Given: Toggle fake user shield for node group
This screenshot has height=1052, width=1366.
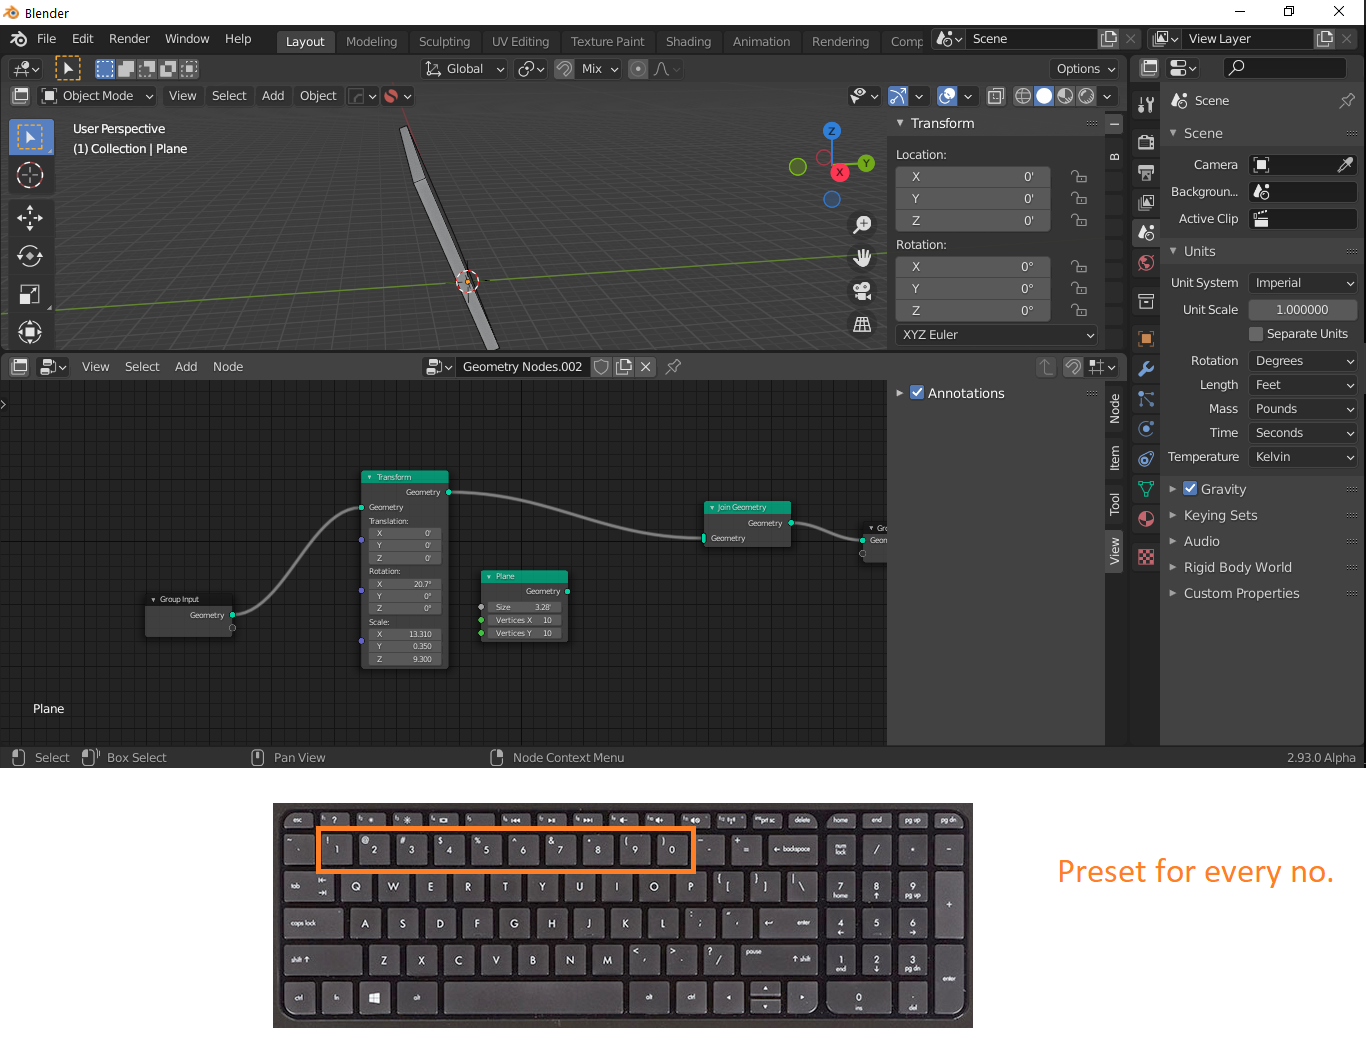Looking at the screenshot, I should pyautogui.click(x=601, y=367).
